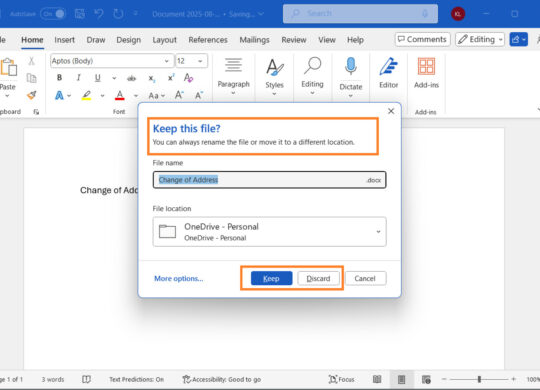
Task: Expand the font color arrow
Action: [x=136, y=95]
